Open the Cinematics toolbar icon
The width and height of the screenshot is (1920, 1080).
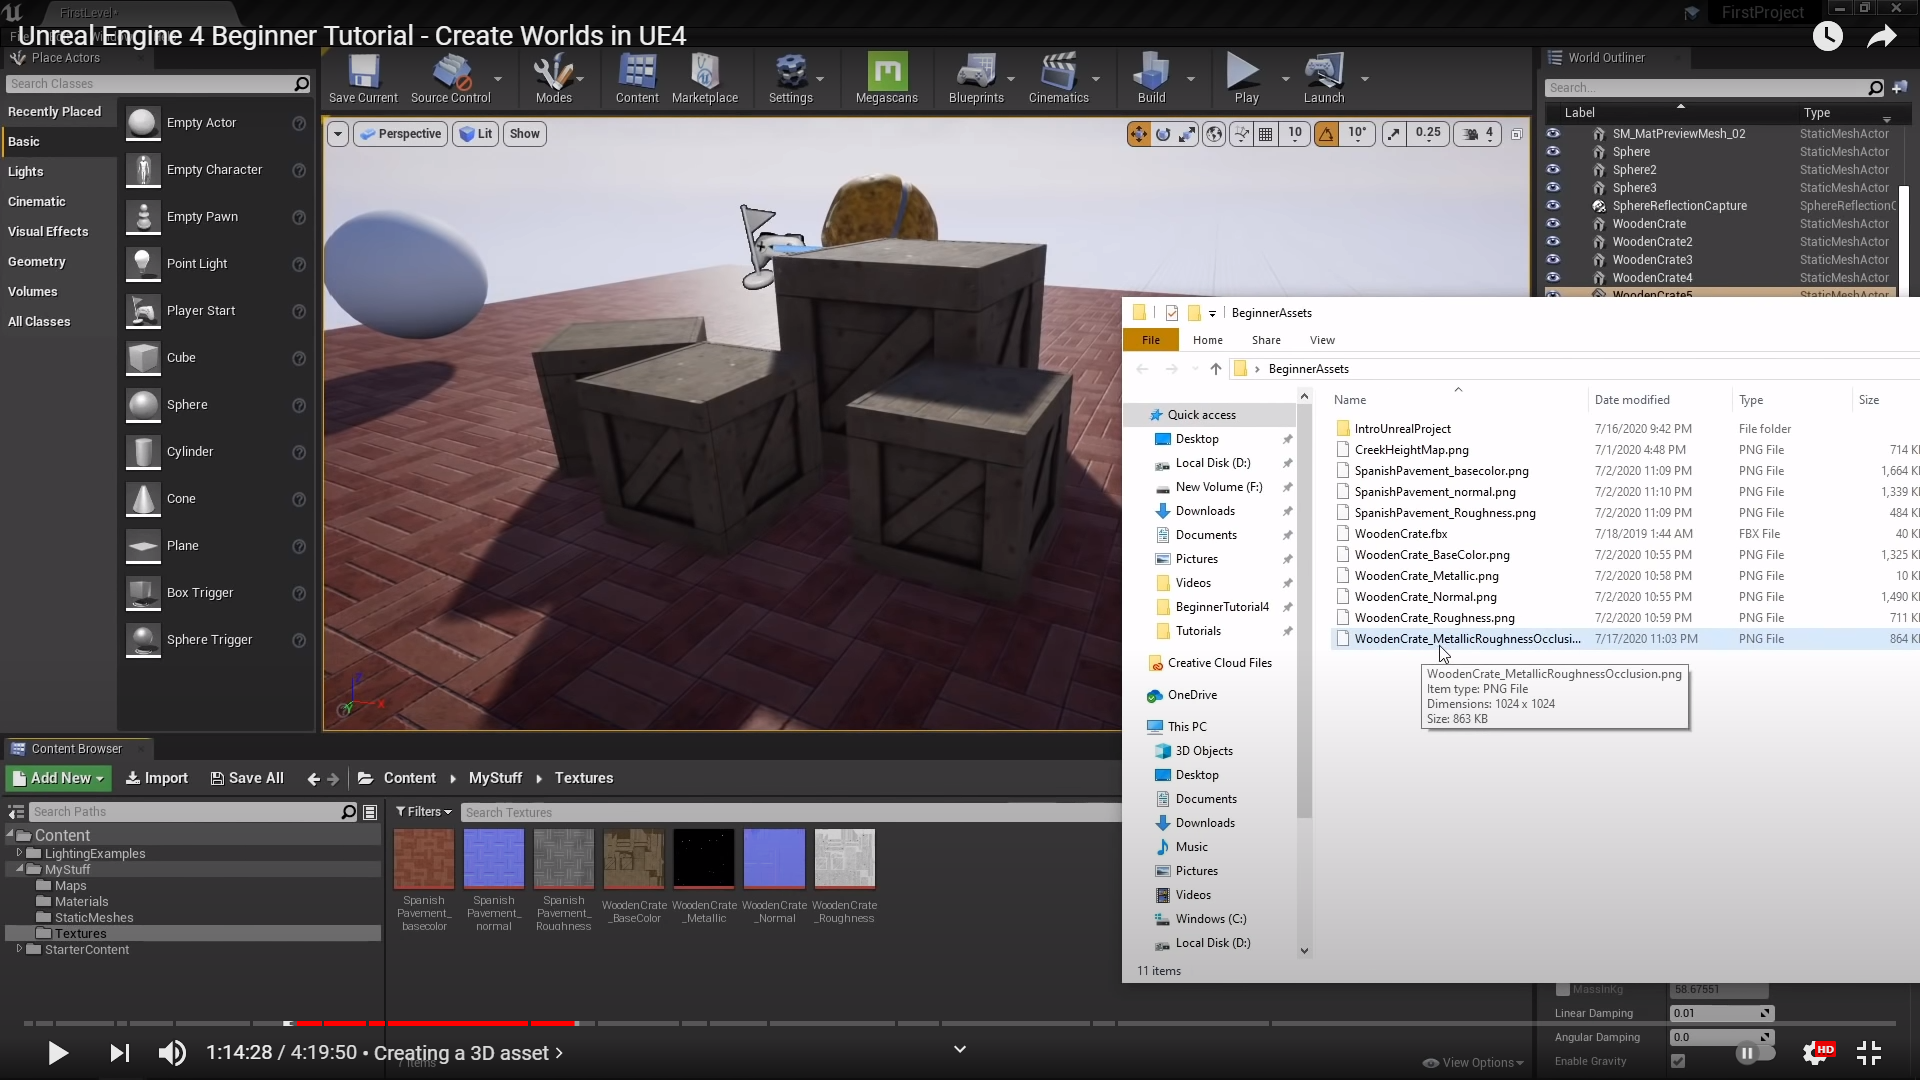click(x=1057, y=78)
